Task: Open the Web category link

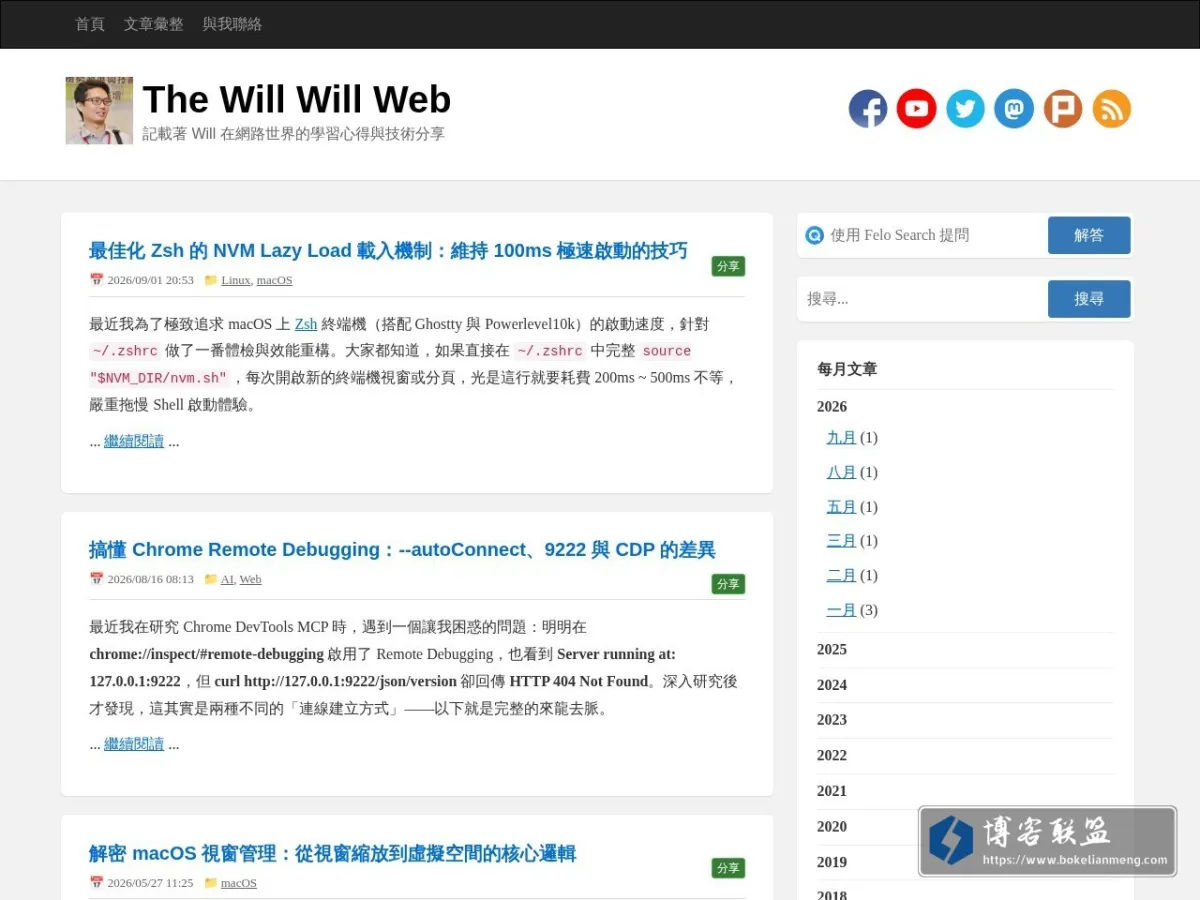Action: 251,579
